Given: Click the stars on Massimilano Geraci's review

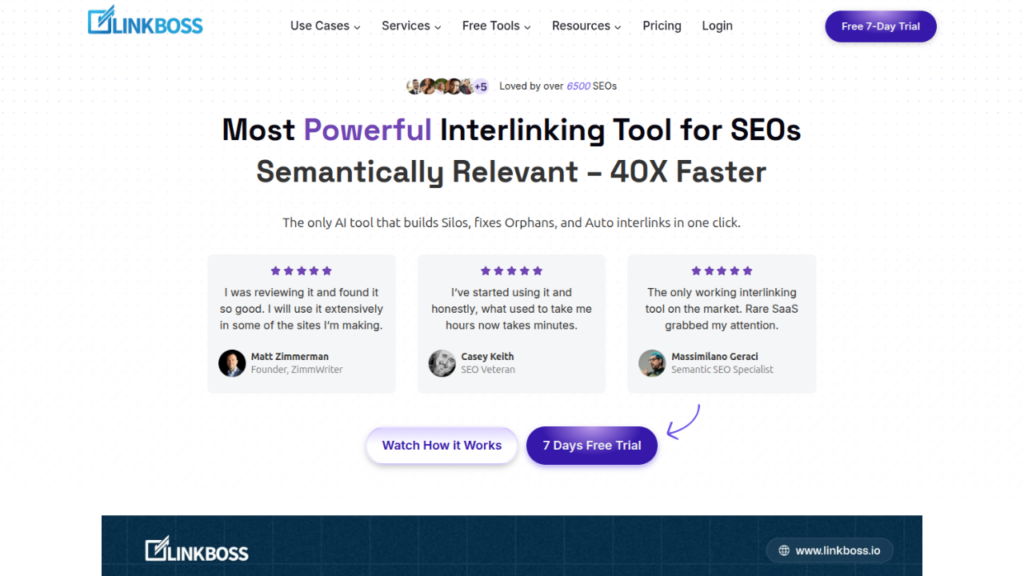Looking at the screenshot, I should 721,271.
